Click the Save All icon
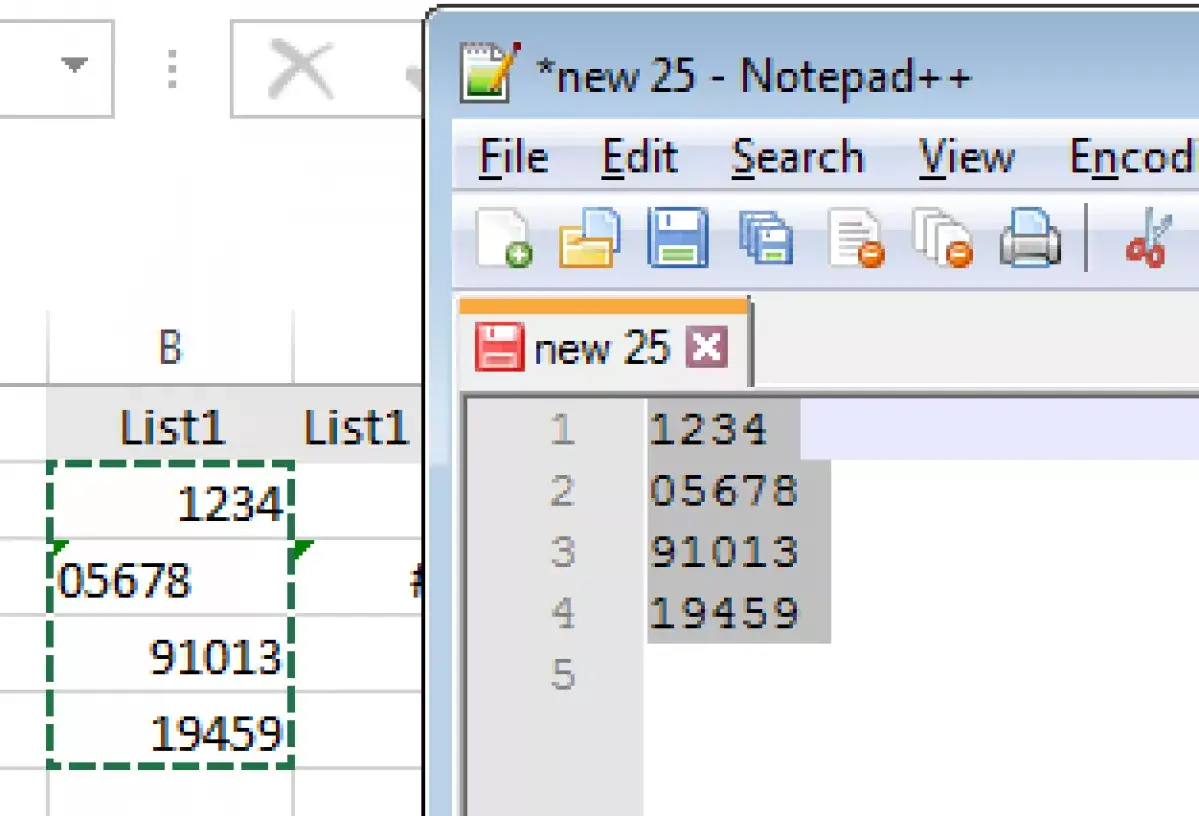The height and width of the screenshot is (816, 1199). click(765, 238)
